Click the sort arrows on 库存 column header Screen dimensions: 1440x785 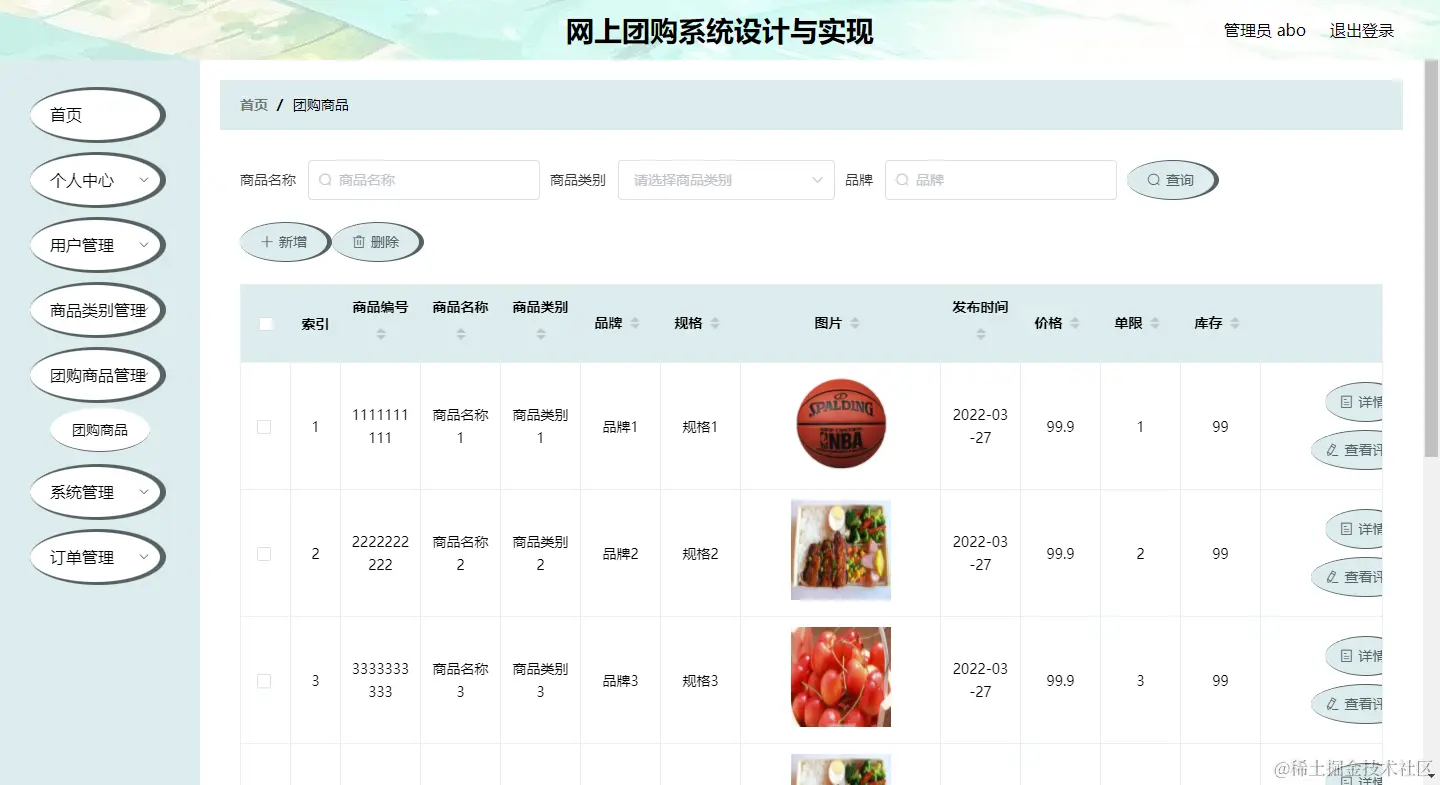1235,323
